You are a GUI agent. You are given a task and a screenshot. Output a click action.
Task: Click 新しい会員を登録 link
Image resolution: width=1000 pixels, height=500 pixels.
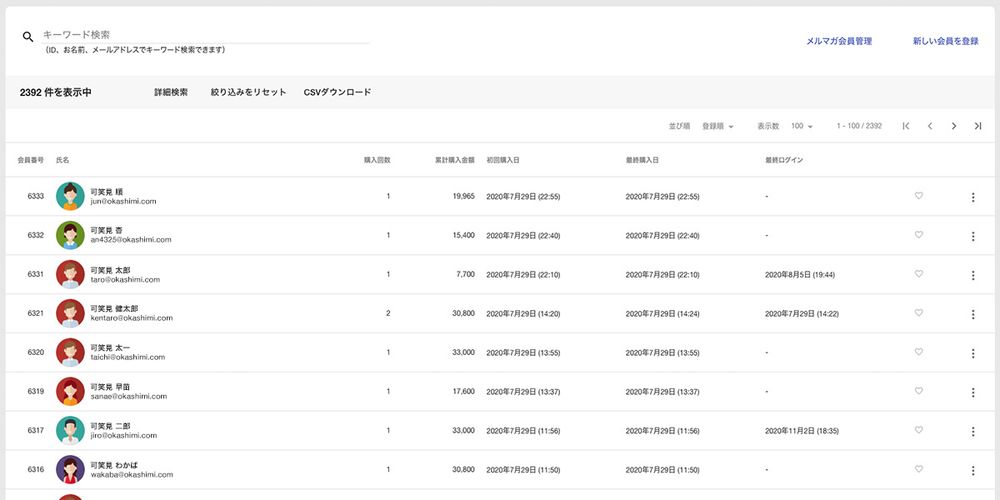(x=945, y=42)
